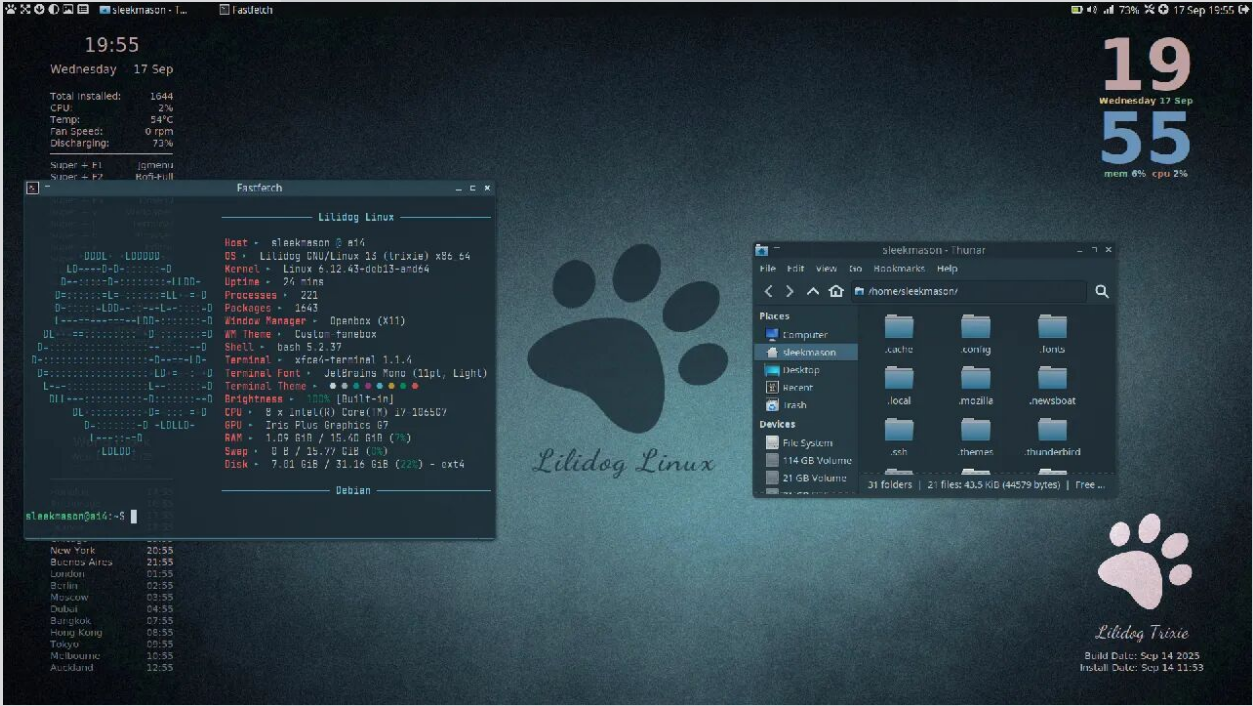The height and width of the screenshot is (706, 1253).
Task: Click the 'Lilidog Linux' header in Fastfetch
Action: (x=356, y=217)
